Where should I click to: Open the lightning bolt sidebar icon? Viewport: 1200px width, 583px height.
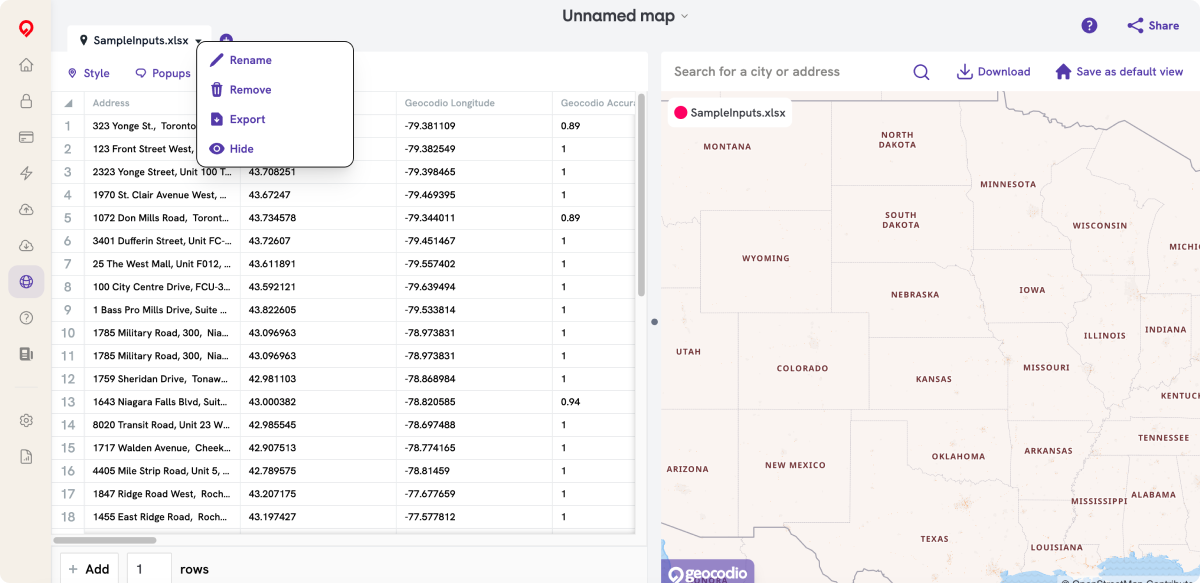(26, 173)
